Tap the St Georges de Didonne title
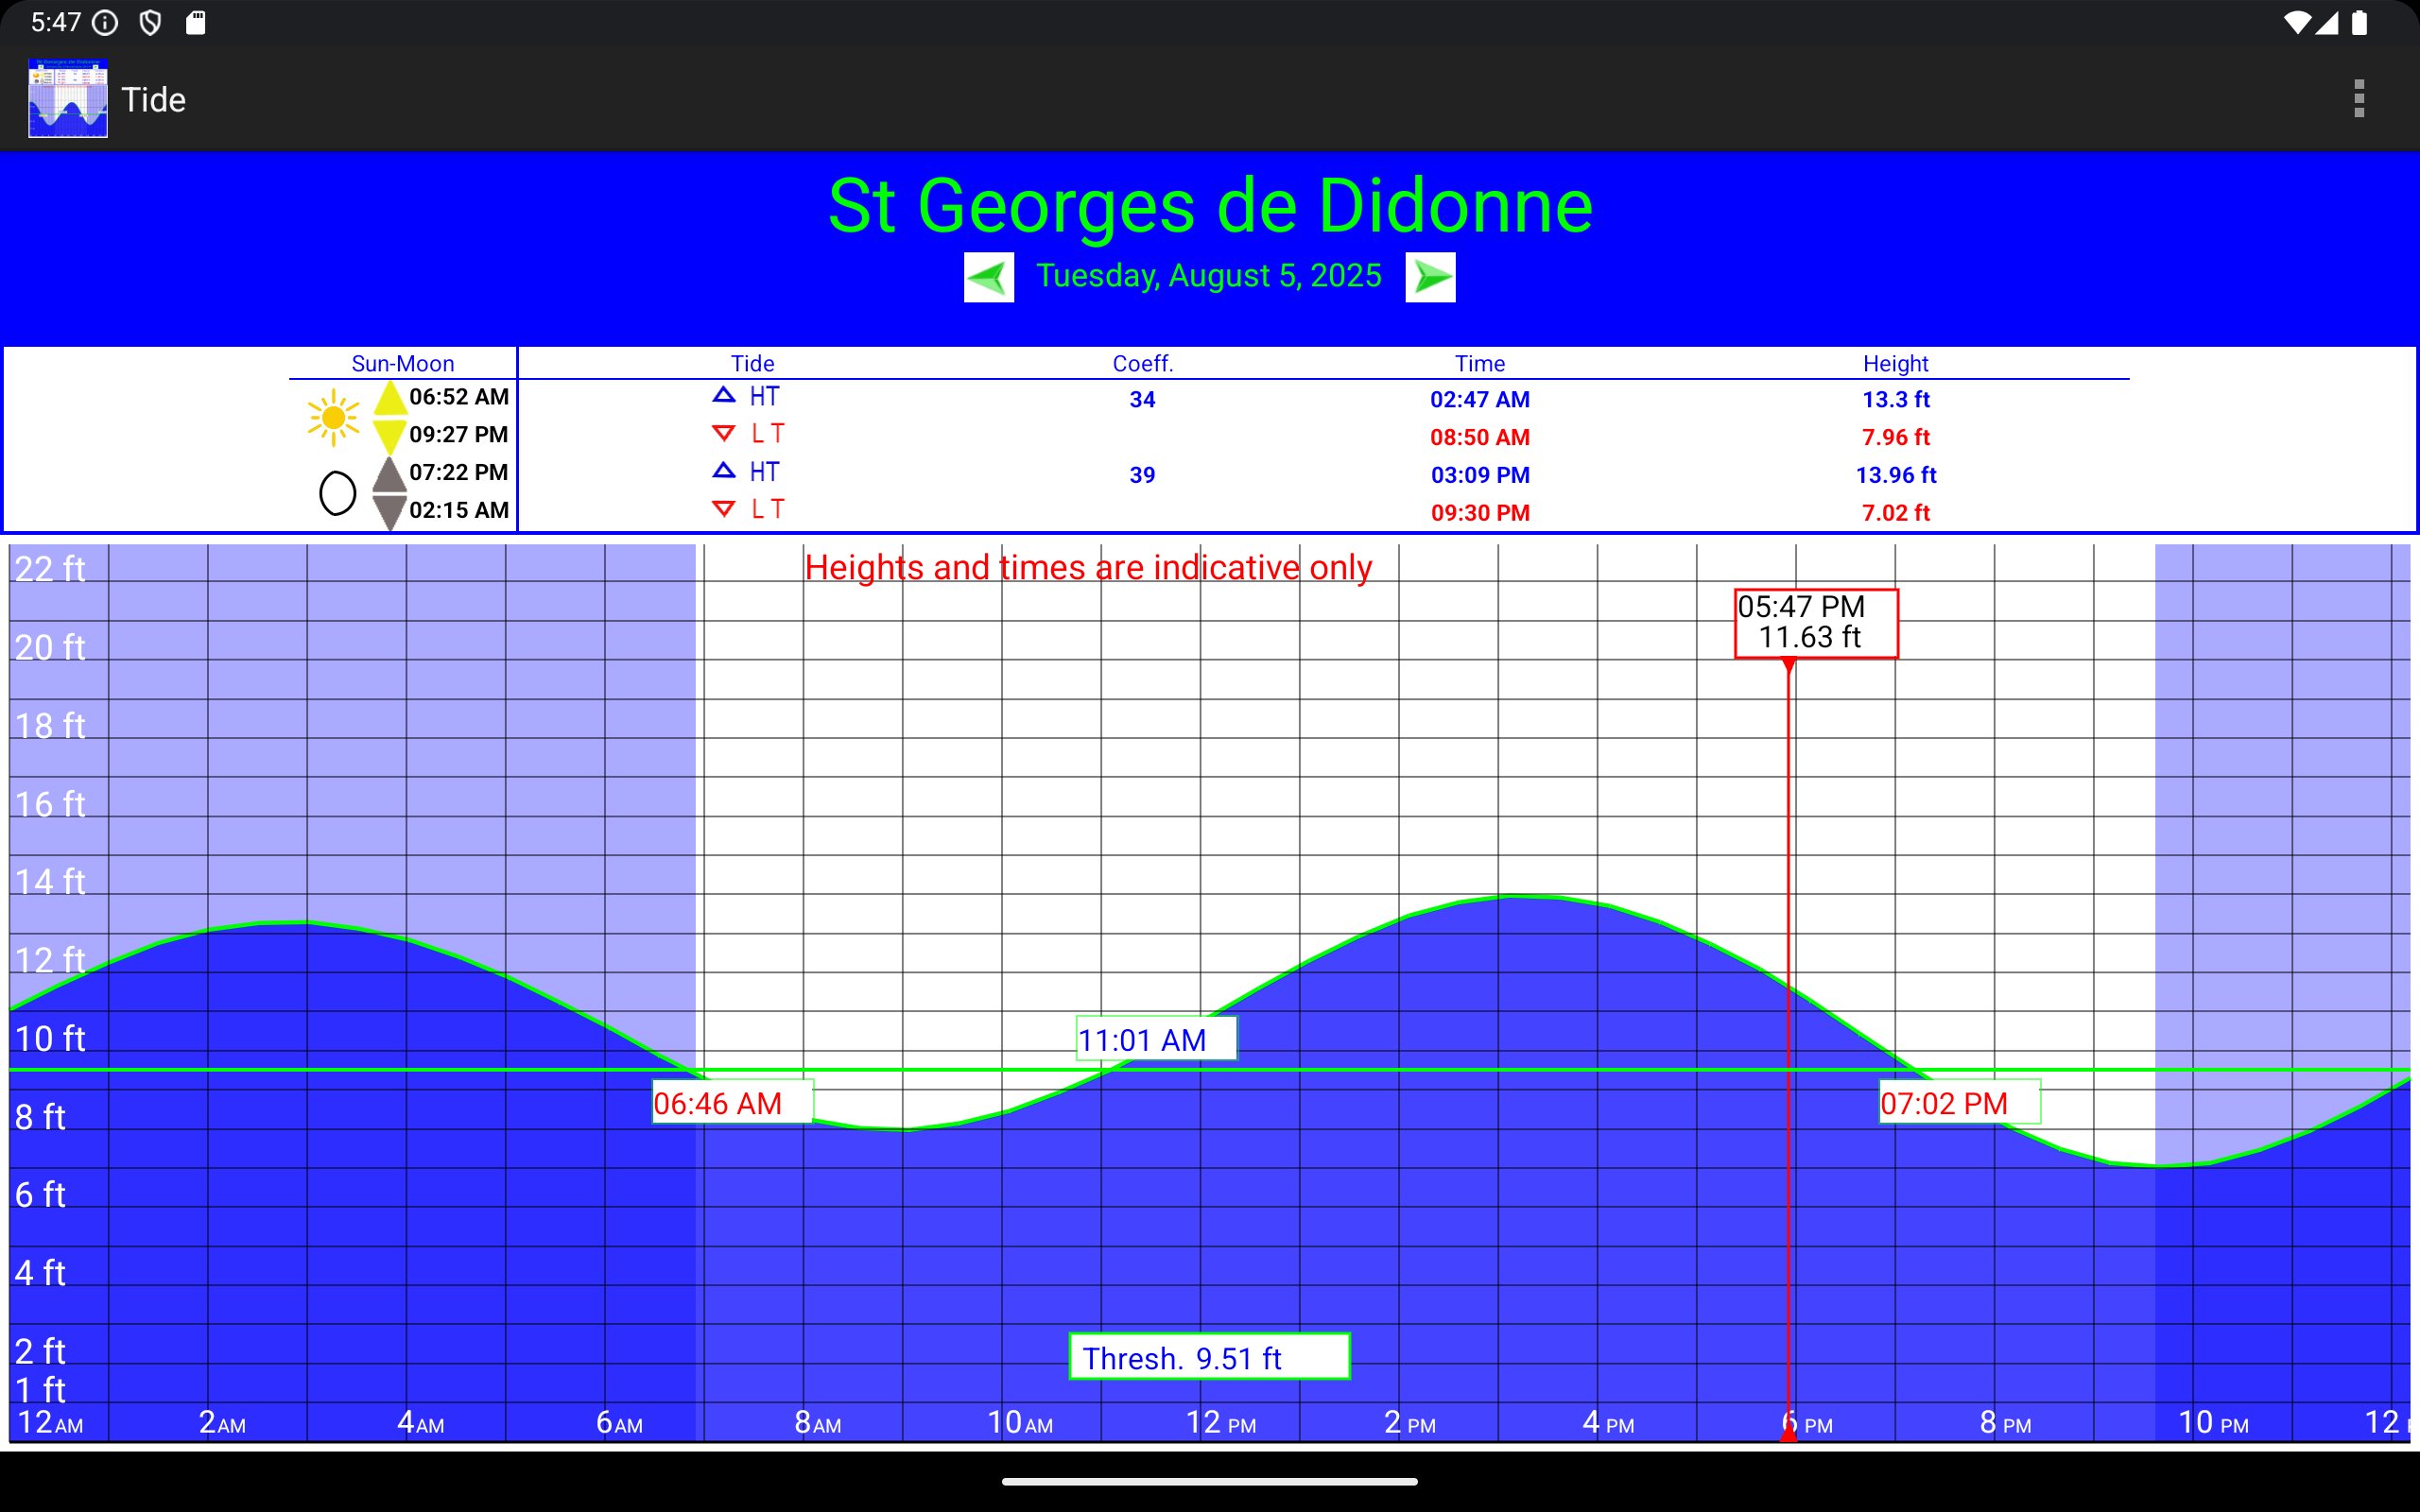 click(1210, 206)
